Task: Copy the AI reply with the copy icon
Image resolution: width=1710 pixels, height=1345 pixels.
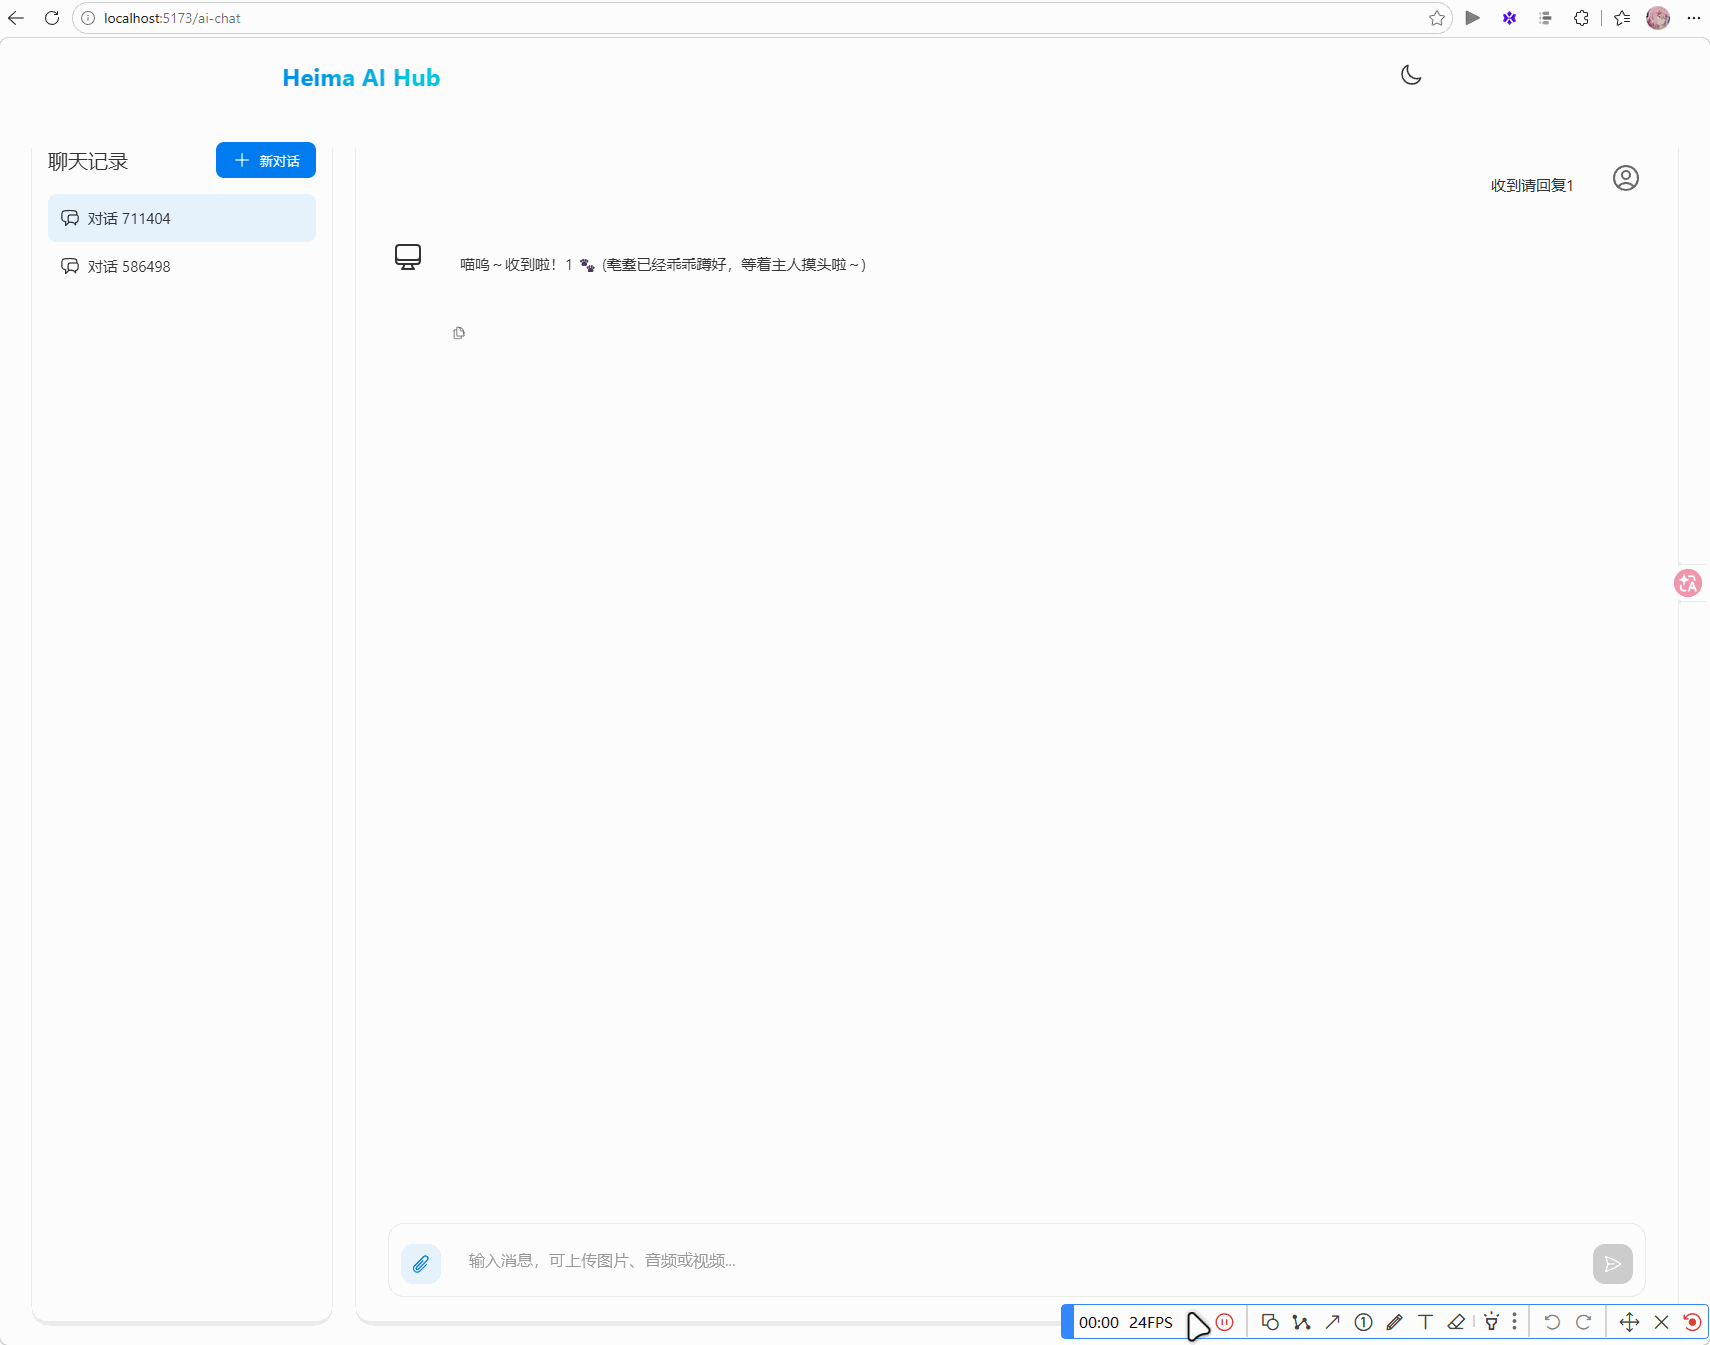Action: pyautogui.click(x=459, y=333)
